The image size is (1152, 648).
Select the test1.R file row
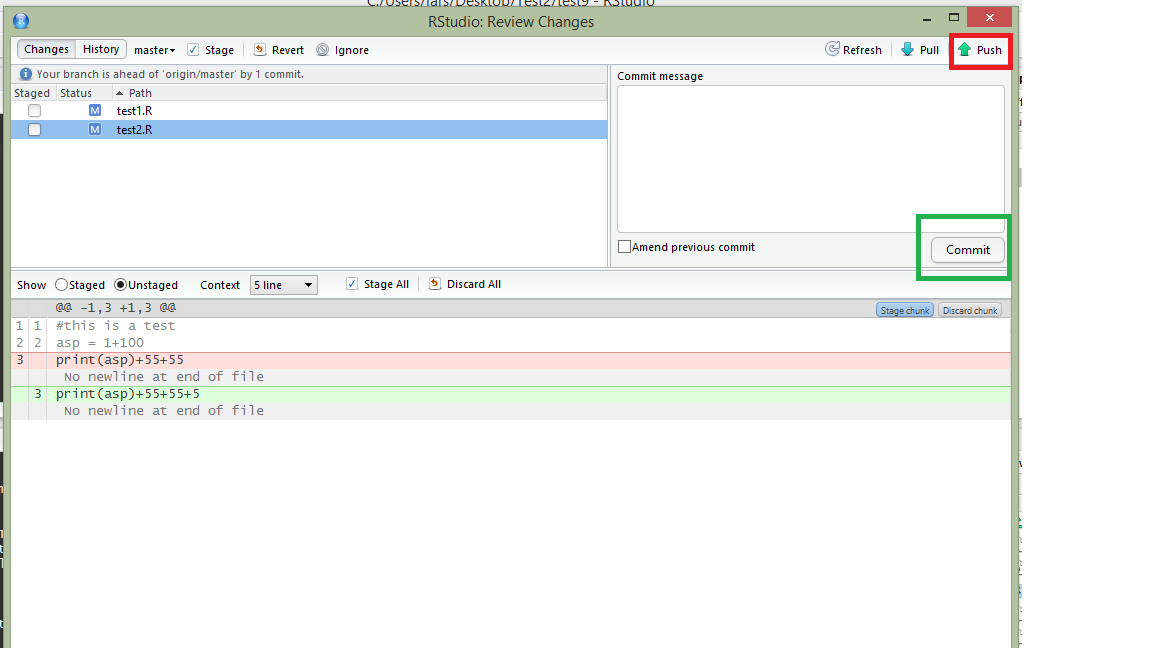(309, 110)
